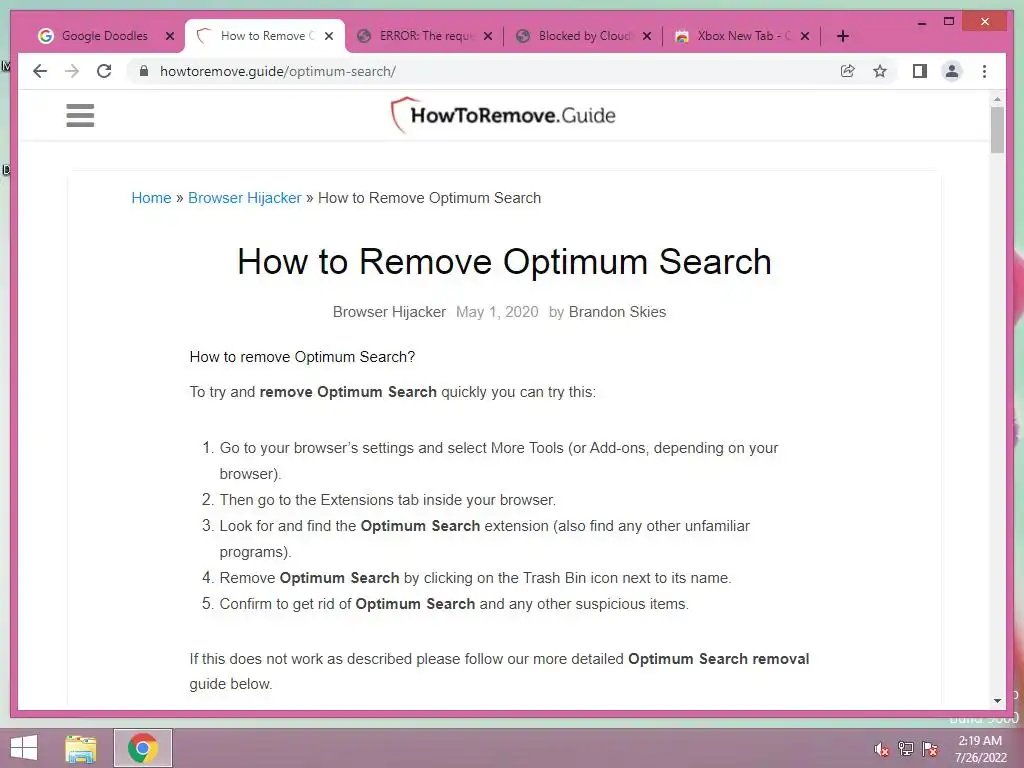Close the ERROR: The request tab
Viewport: 1024px width, 768px height.
pyautogui.click(x=488, y=36)
